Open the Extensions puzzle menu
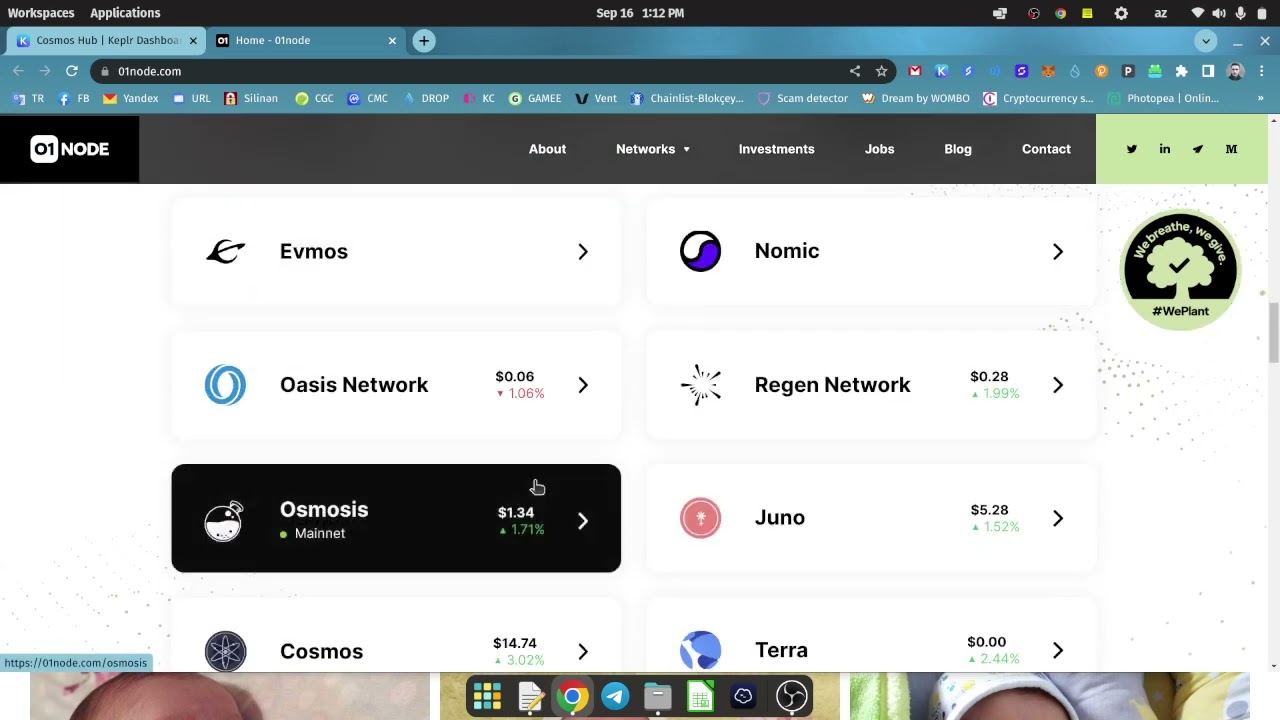Image resolution: width=1280 pixels, height=720 pixels. [x=1181, y=71]
